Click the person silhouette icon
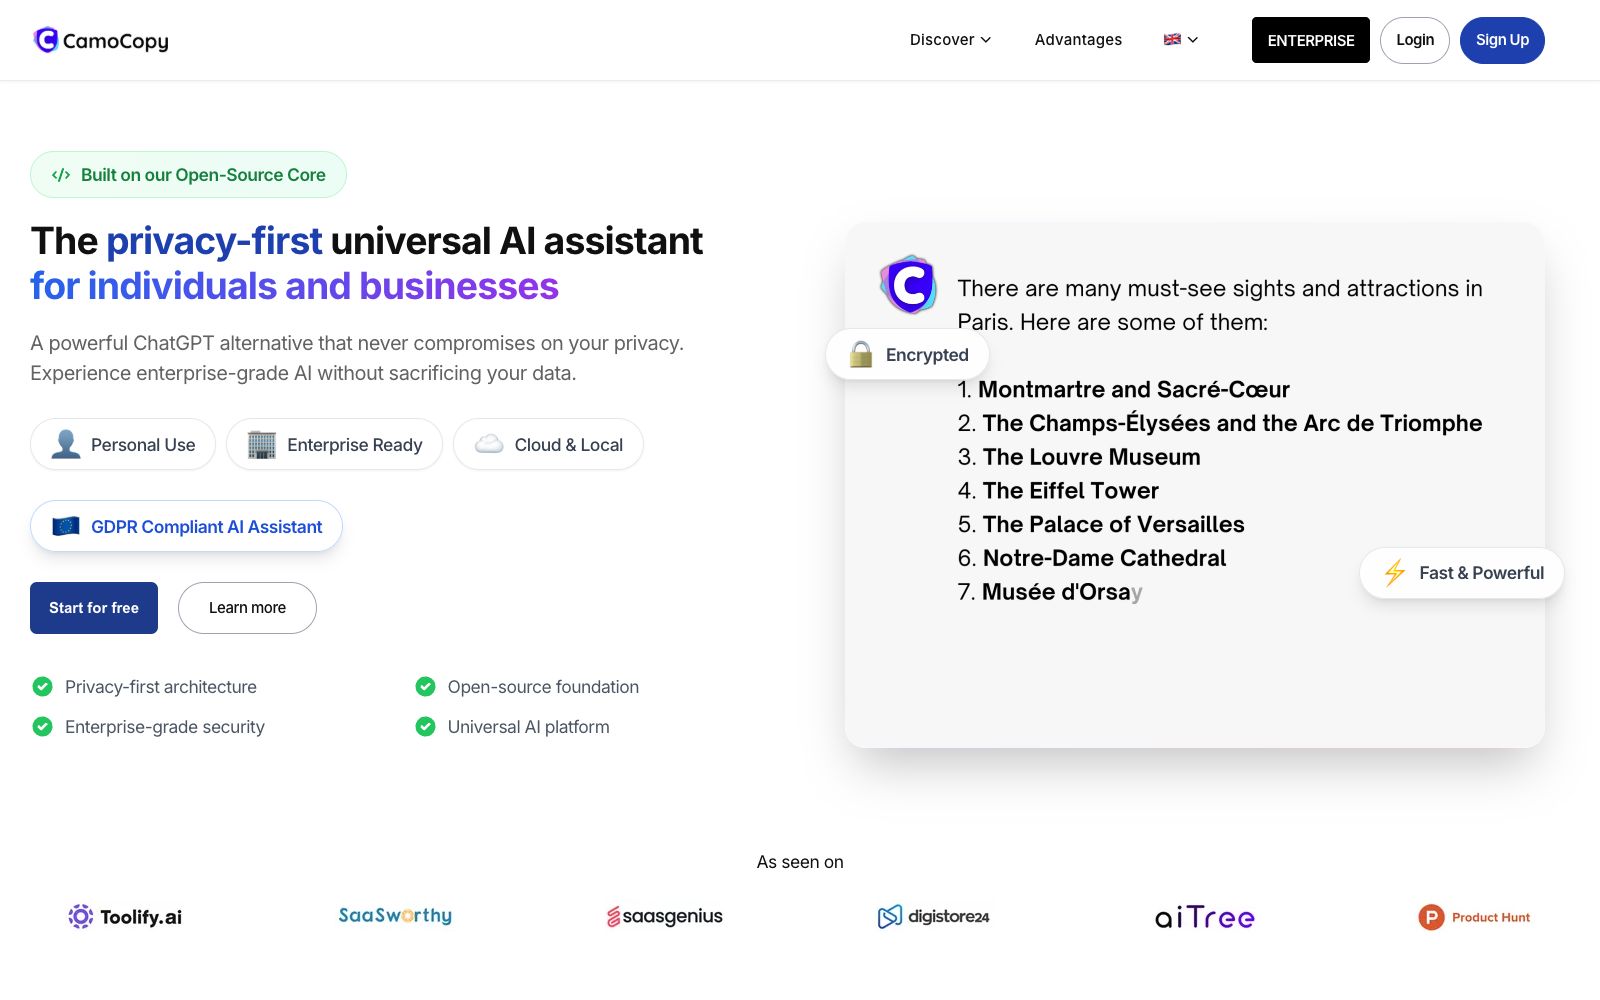The image size is (1600, 1000). tap(66, 444)
